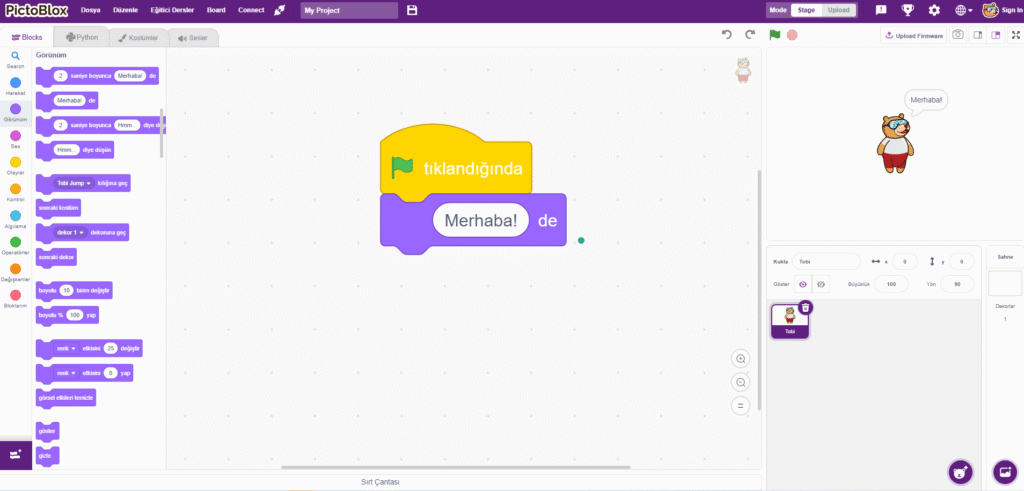Viewport: 1024px width, 491px height.
Task: Click the undo arrow icon
Action: pyautogui.click(x=727, y=35)
